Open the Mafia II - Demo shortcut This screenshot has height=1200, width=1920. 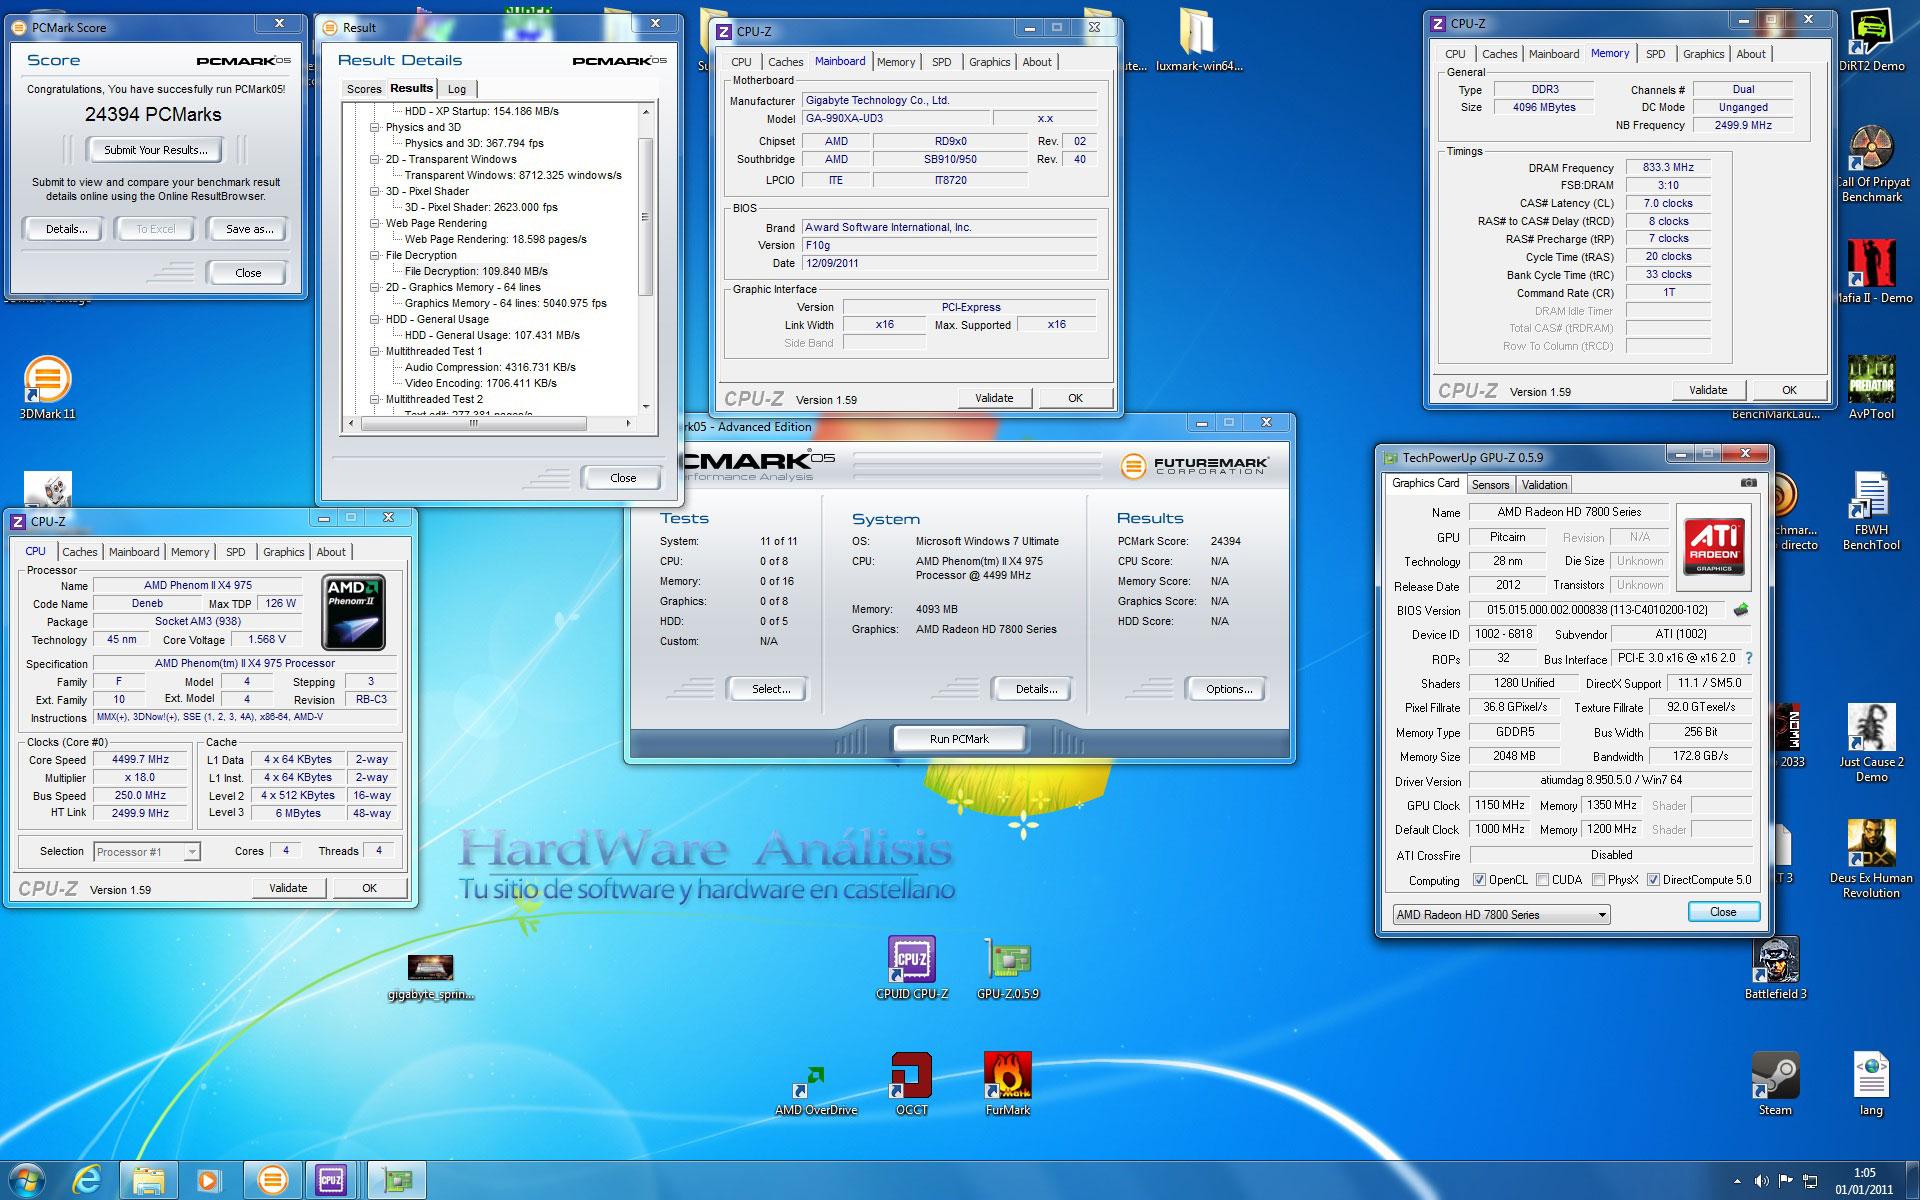(x=1871, y=272)
